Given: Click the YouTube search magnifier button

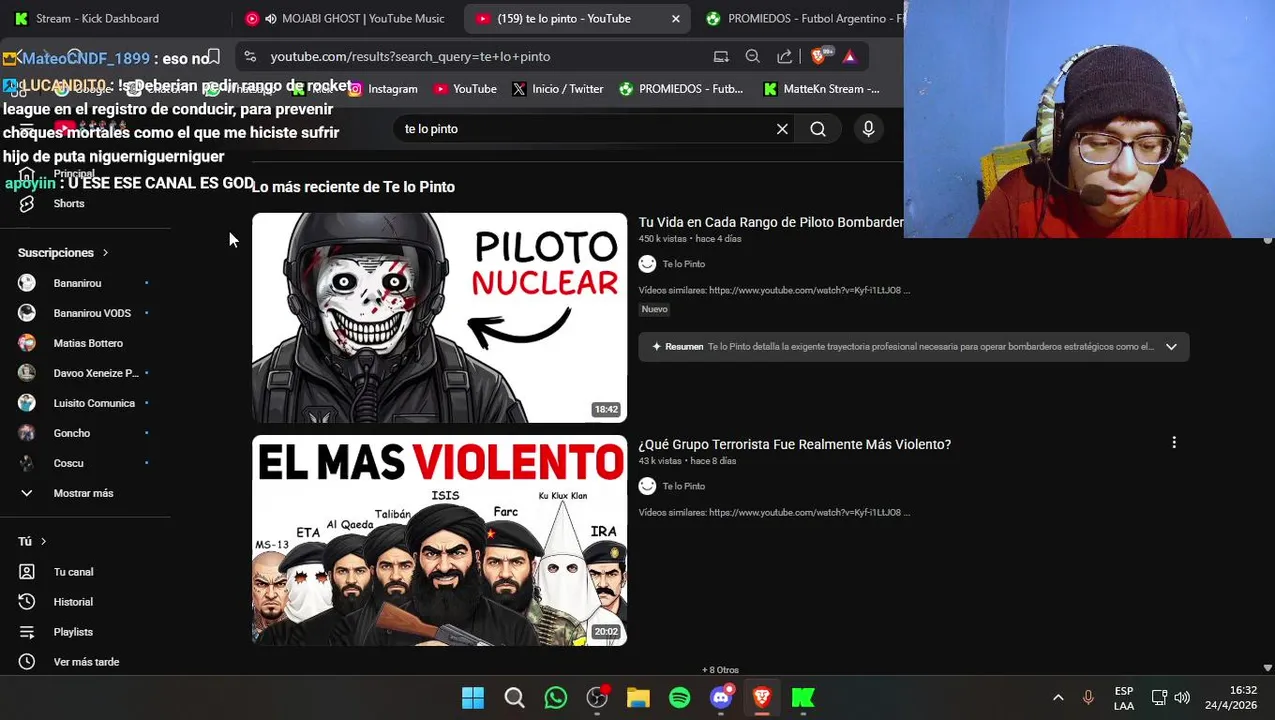Looking at the screenshot, I should click(818, 129).
